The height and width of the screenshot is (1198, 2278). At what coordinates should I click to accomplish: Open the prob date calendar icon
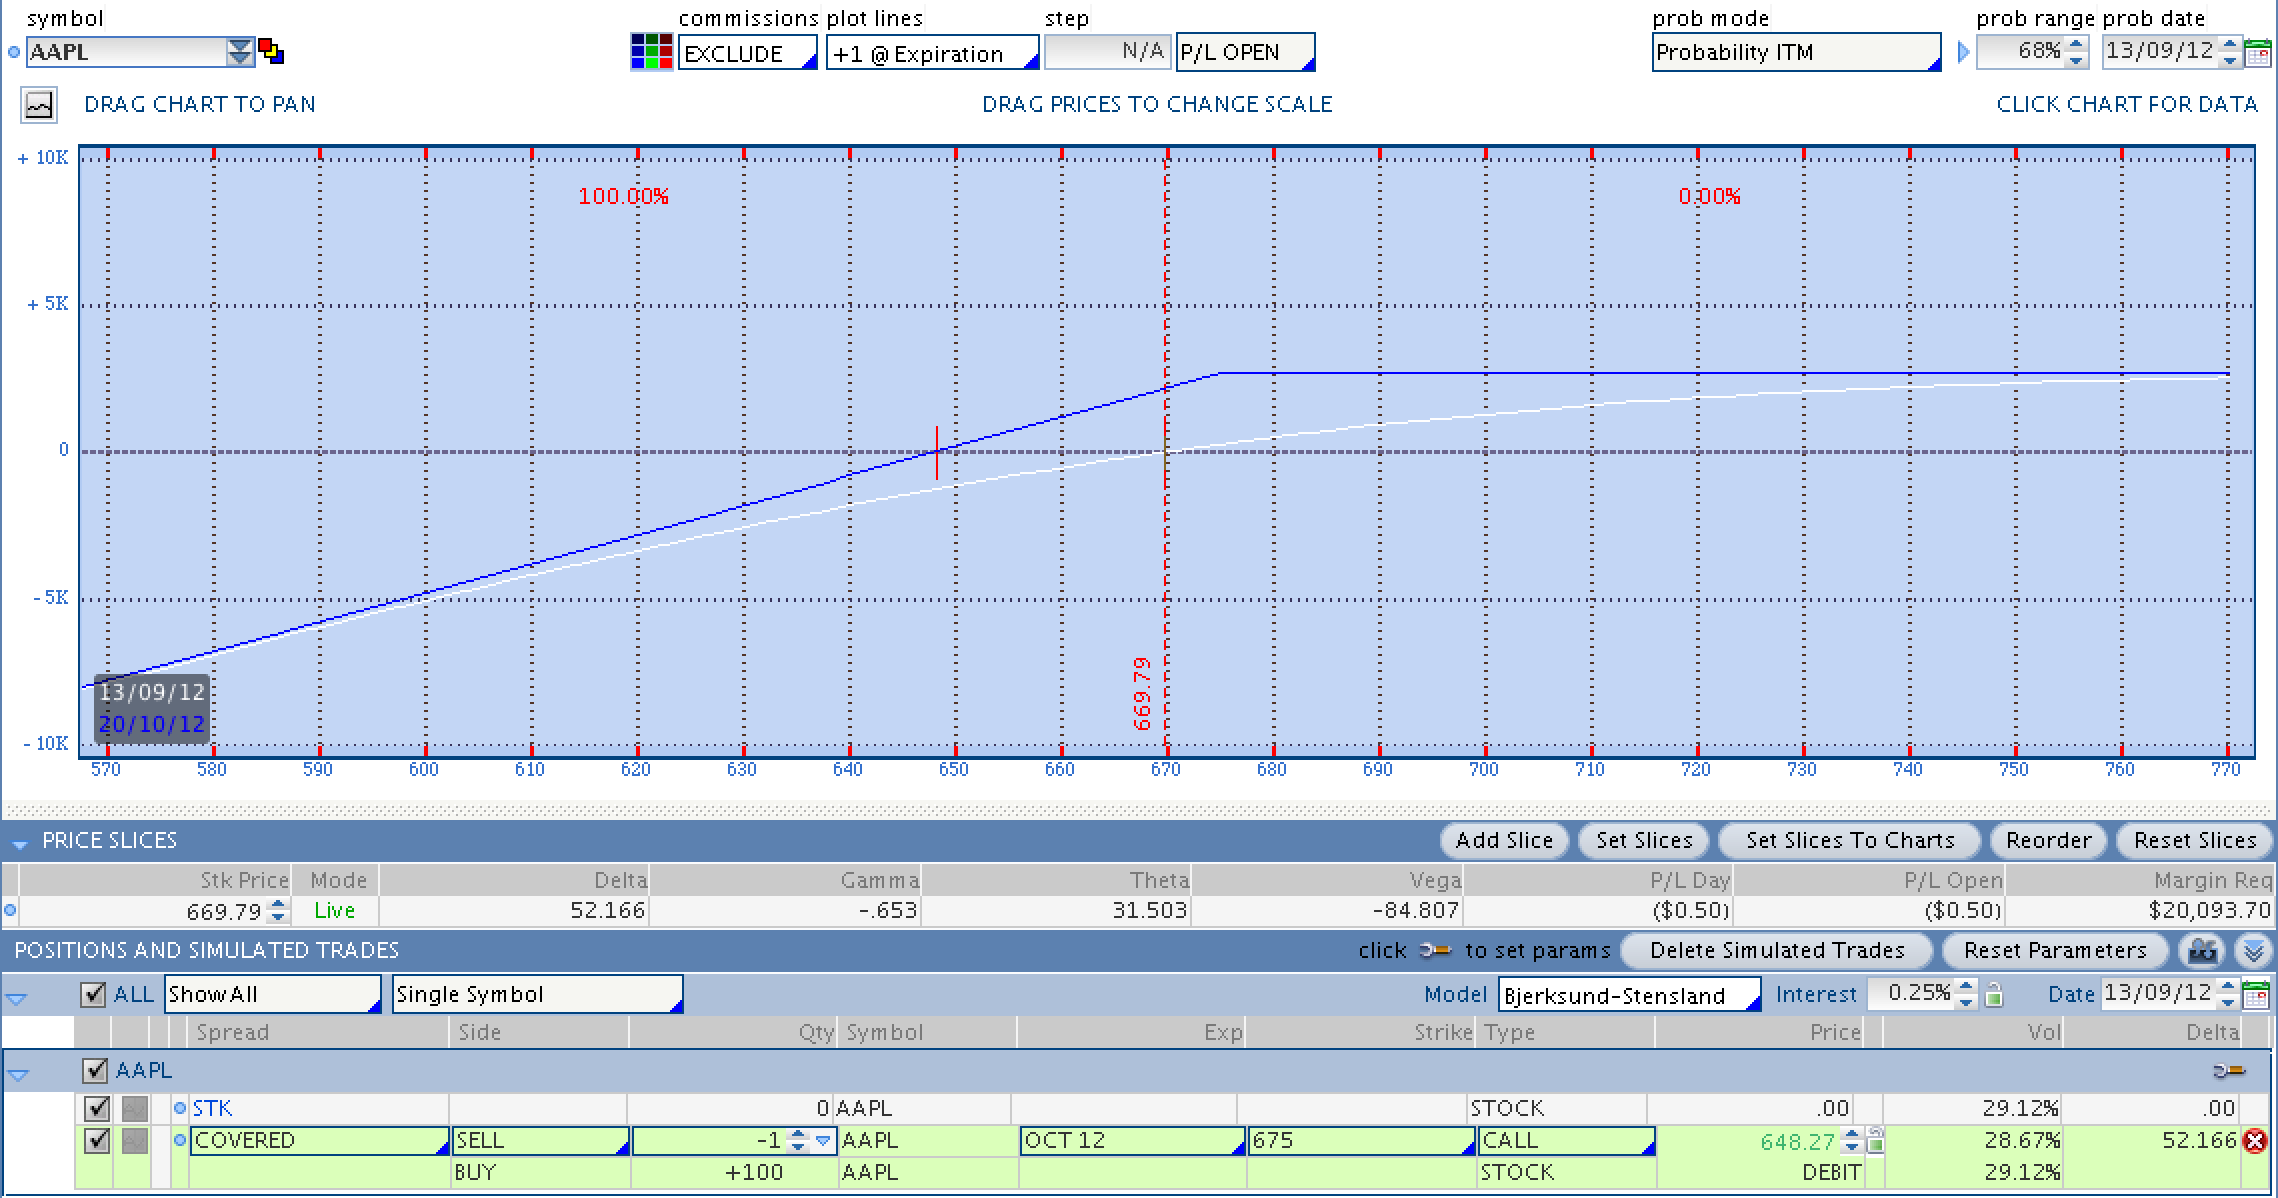coord(2258,53)
